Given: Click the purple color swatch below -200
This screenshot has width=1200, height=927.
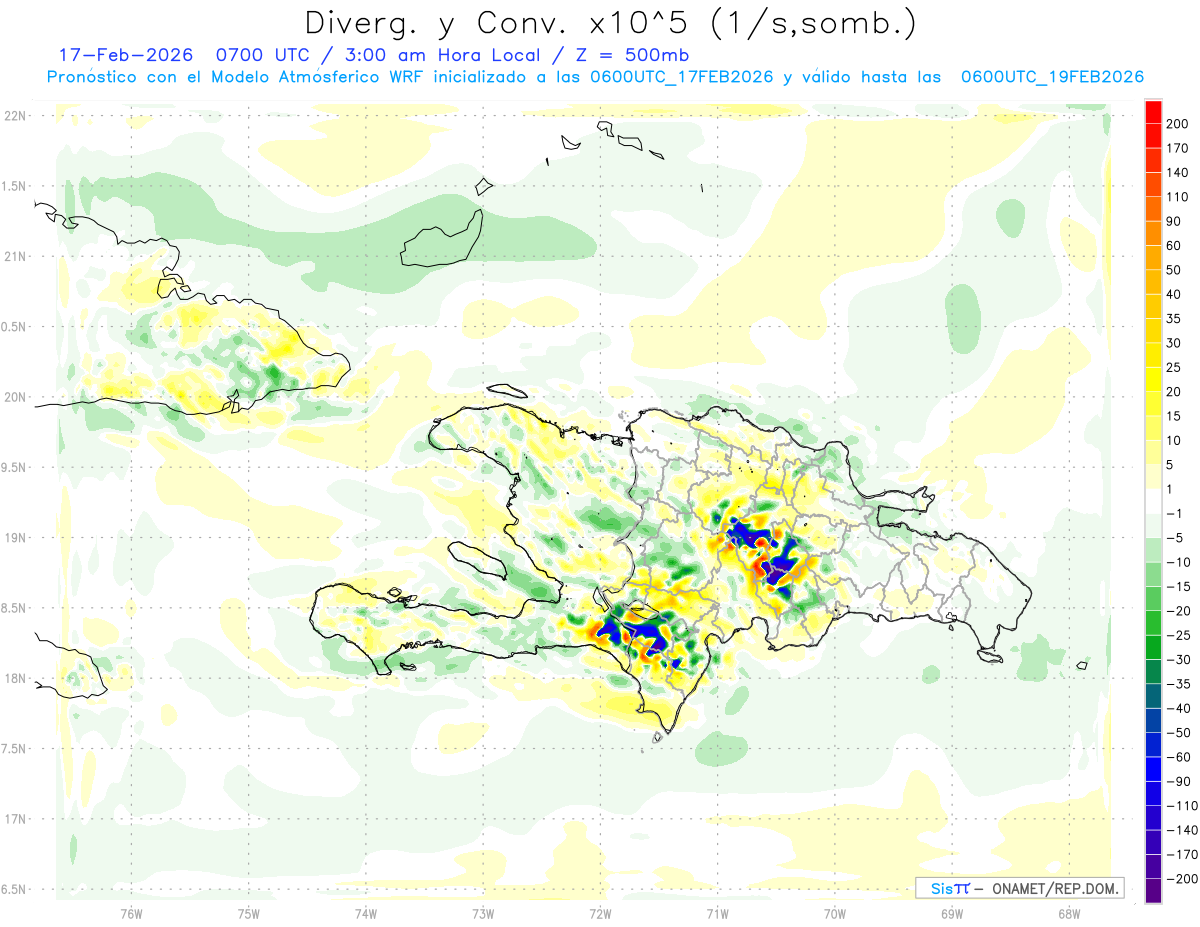Looking at the screenshot, I should pos(1153,891).
